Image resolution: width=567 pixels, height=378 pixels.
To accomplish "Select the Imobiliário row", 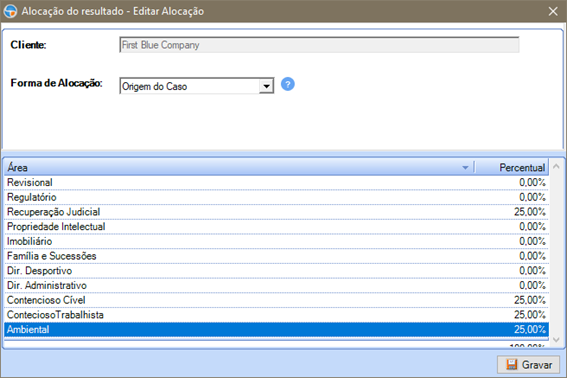I will coord(276,241).
